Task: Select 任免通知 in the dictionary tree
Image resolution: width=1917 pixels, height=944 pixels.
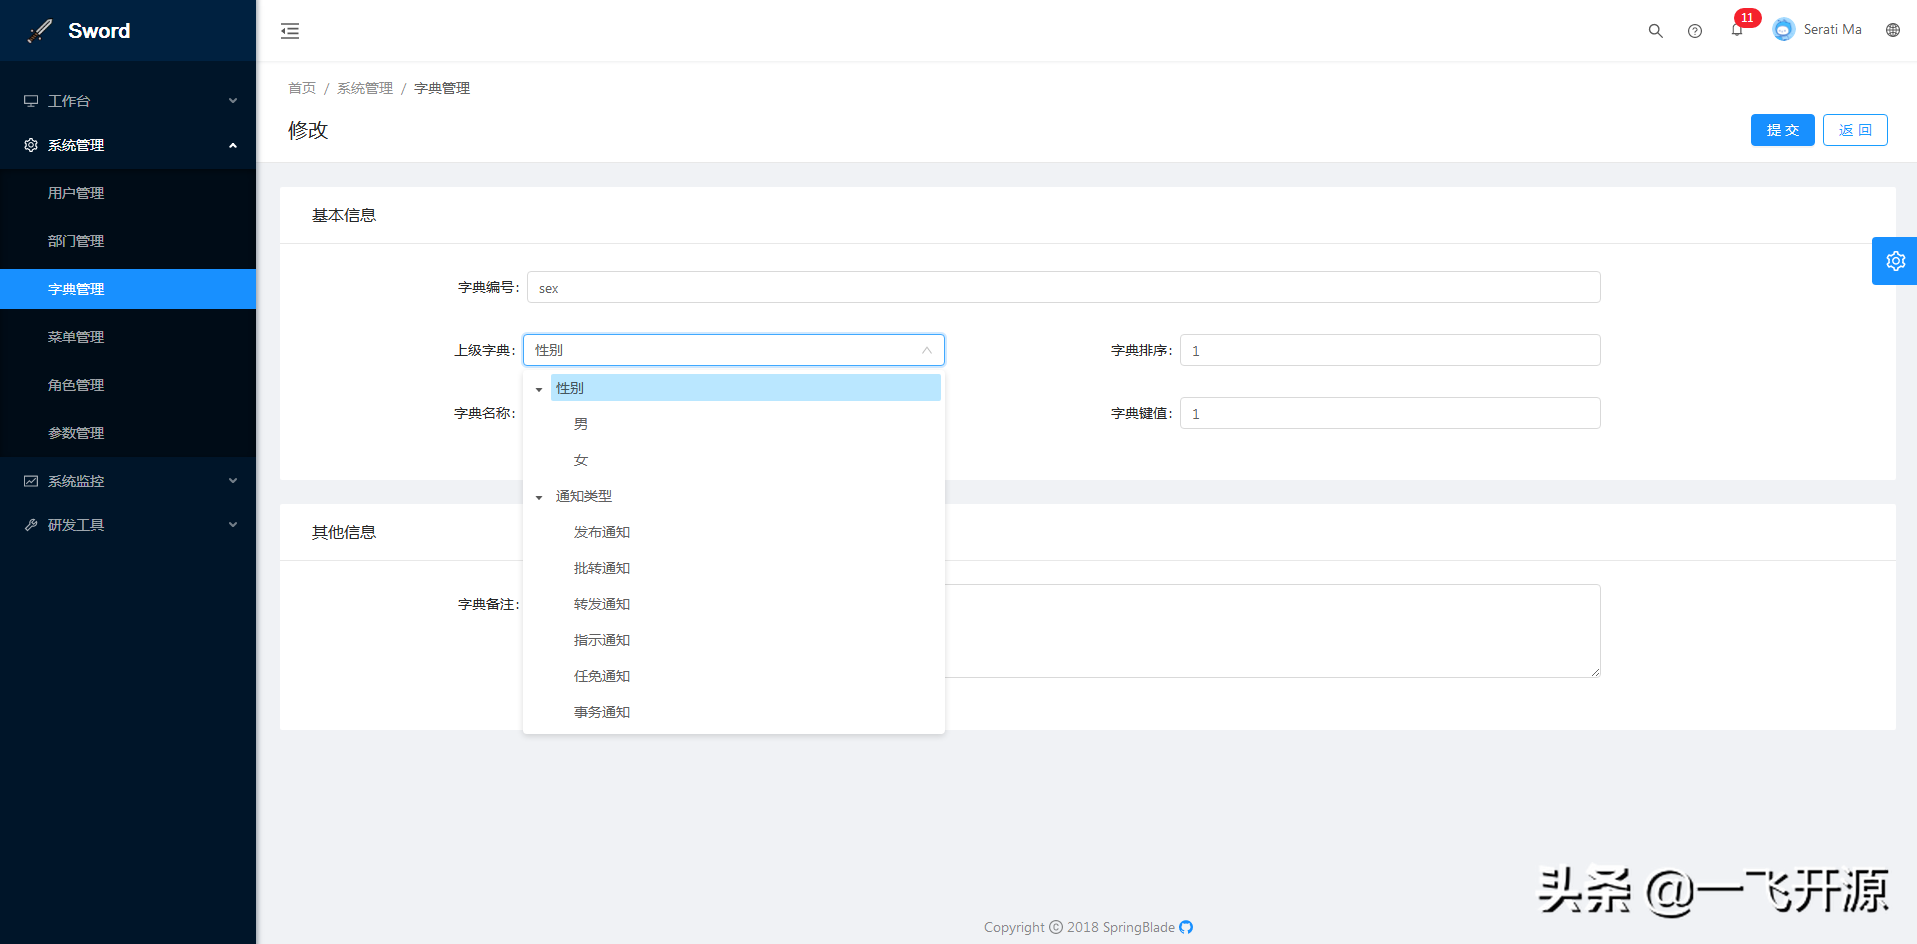Action: pyautogui.click(x=602, y=676)
